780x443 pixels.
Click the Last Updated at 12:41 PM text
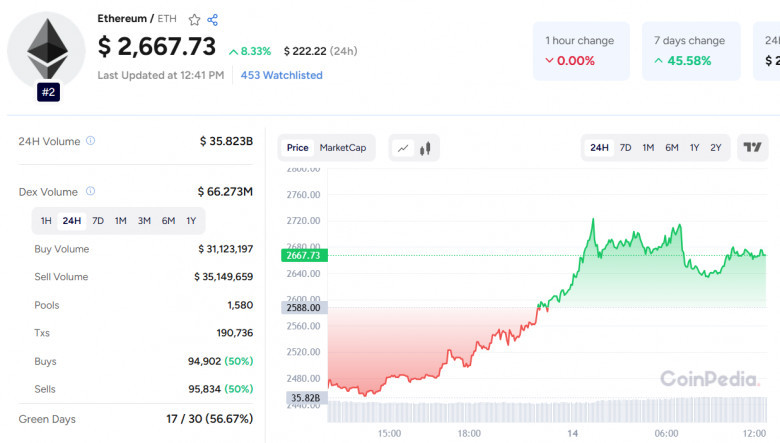point(161,75)
